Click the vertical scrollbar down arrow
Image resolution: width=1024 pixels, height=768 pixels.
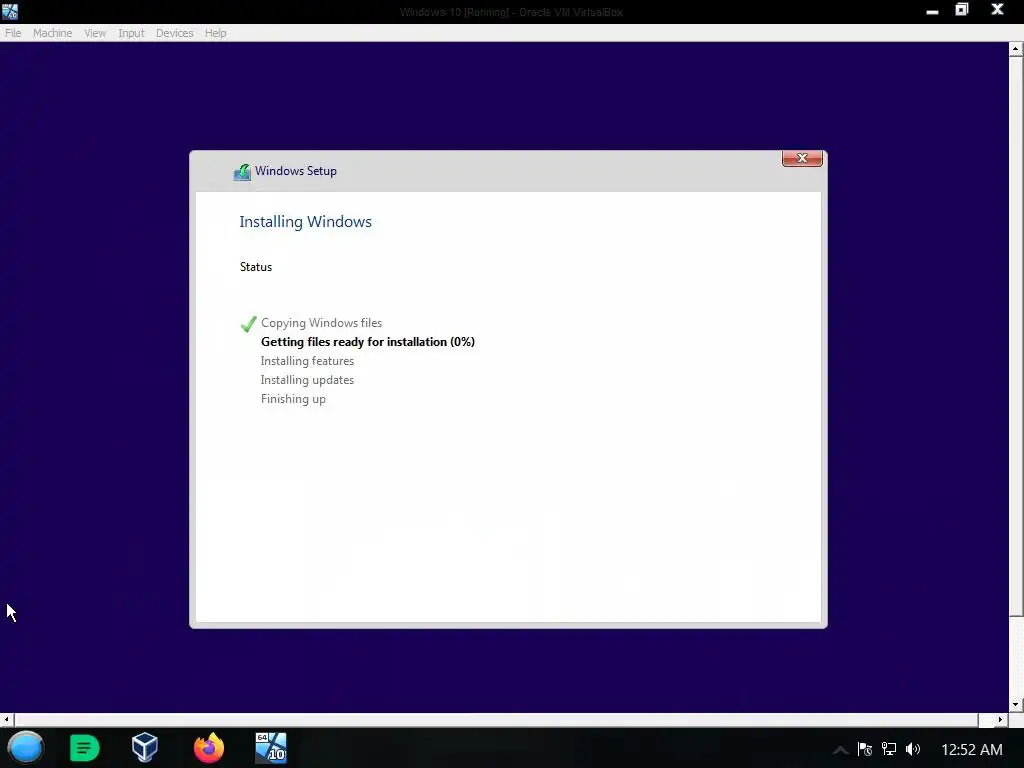[1016, 705]
